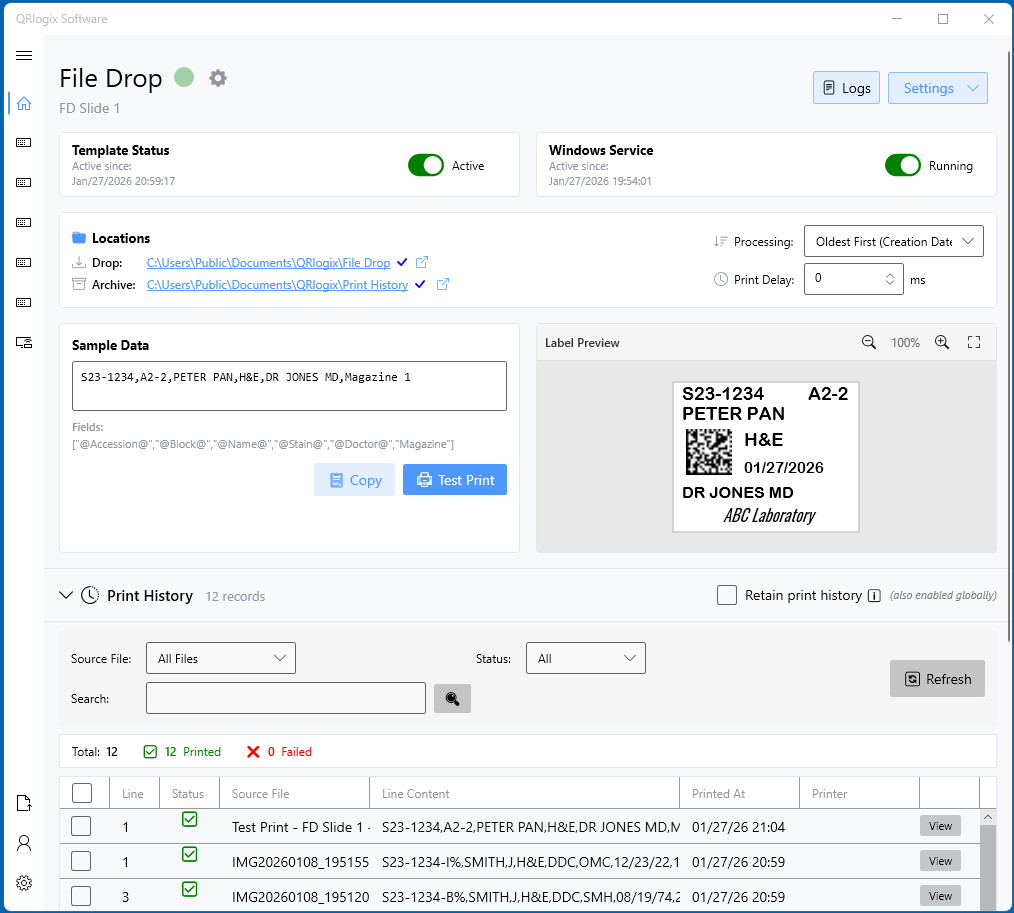Toggle the Template Status Active switch
This screenshot has width=1014, height=913.
[426, 165]
